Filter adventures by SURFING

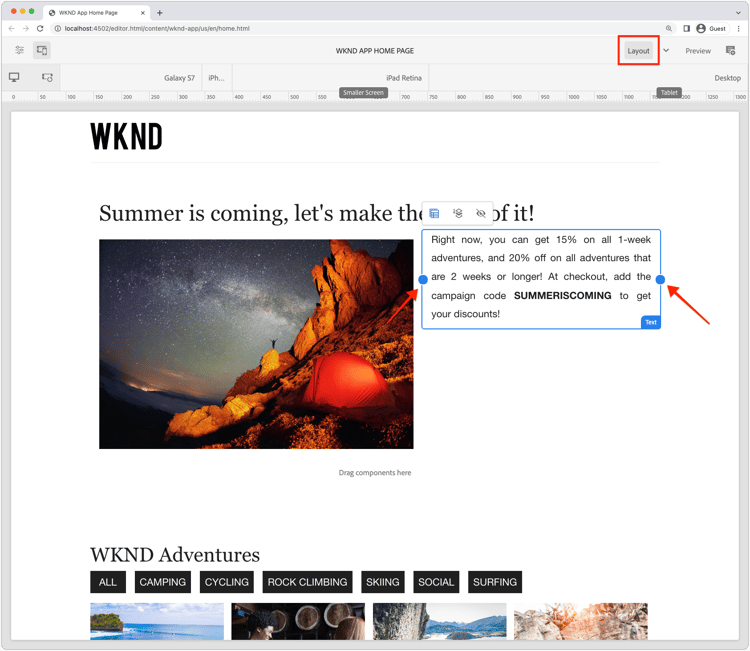pos(495,582)
